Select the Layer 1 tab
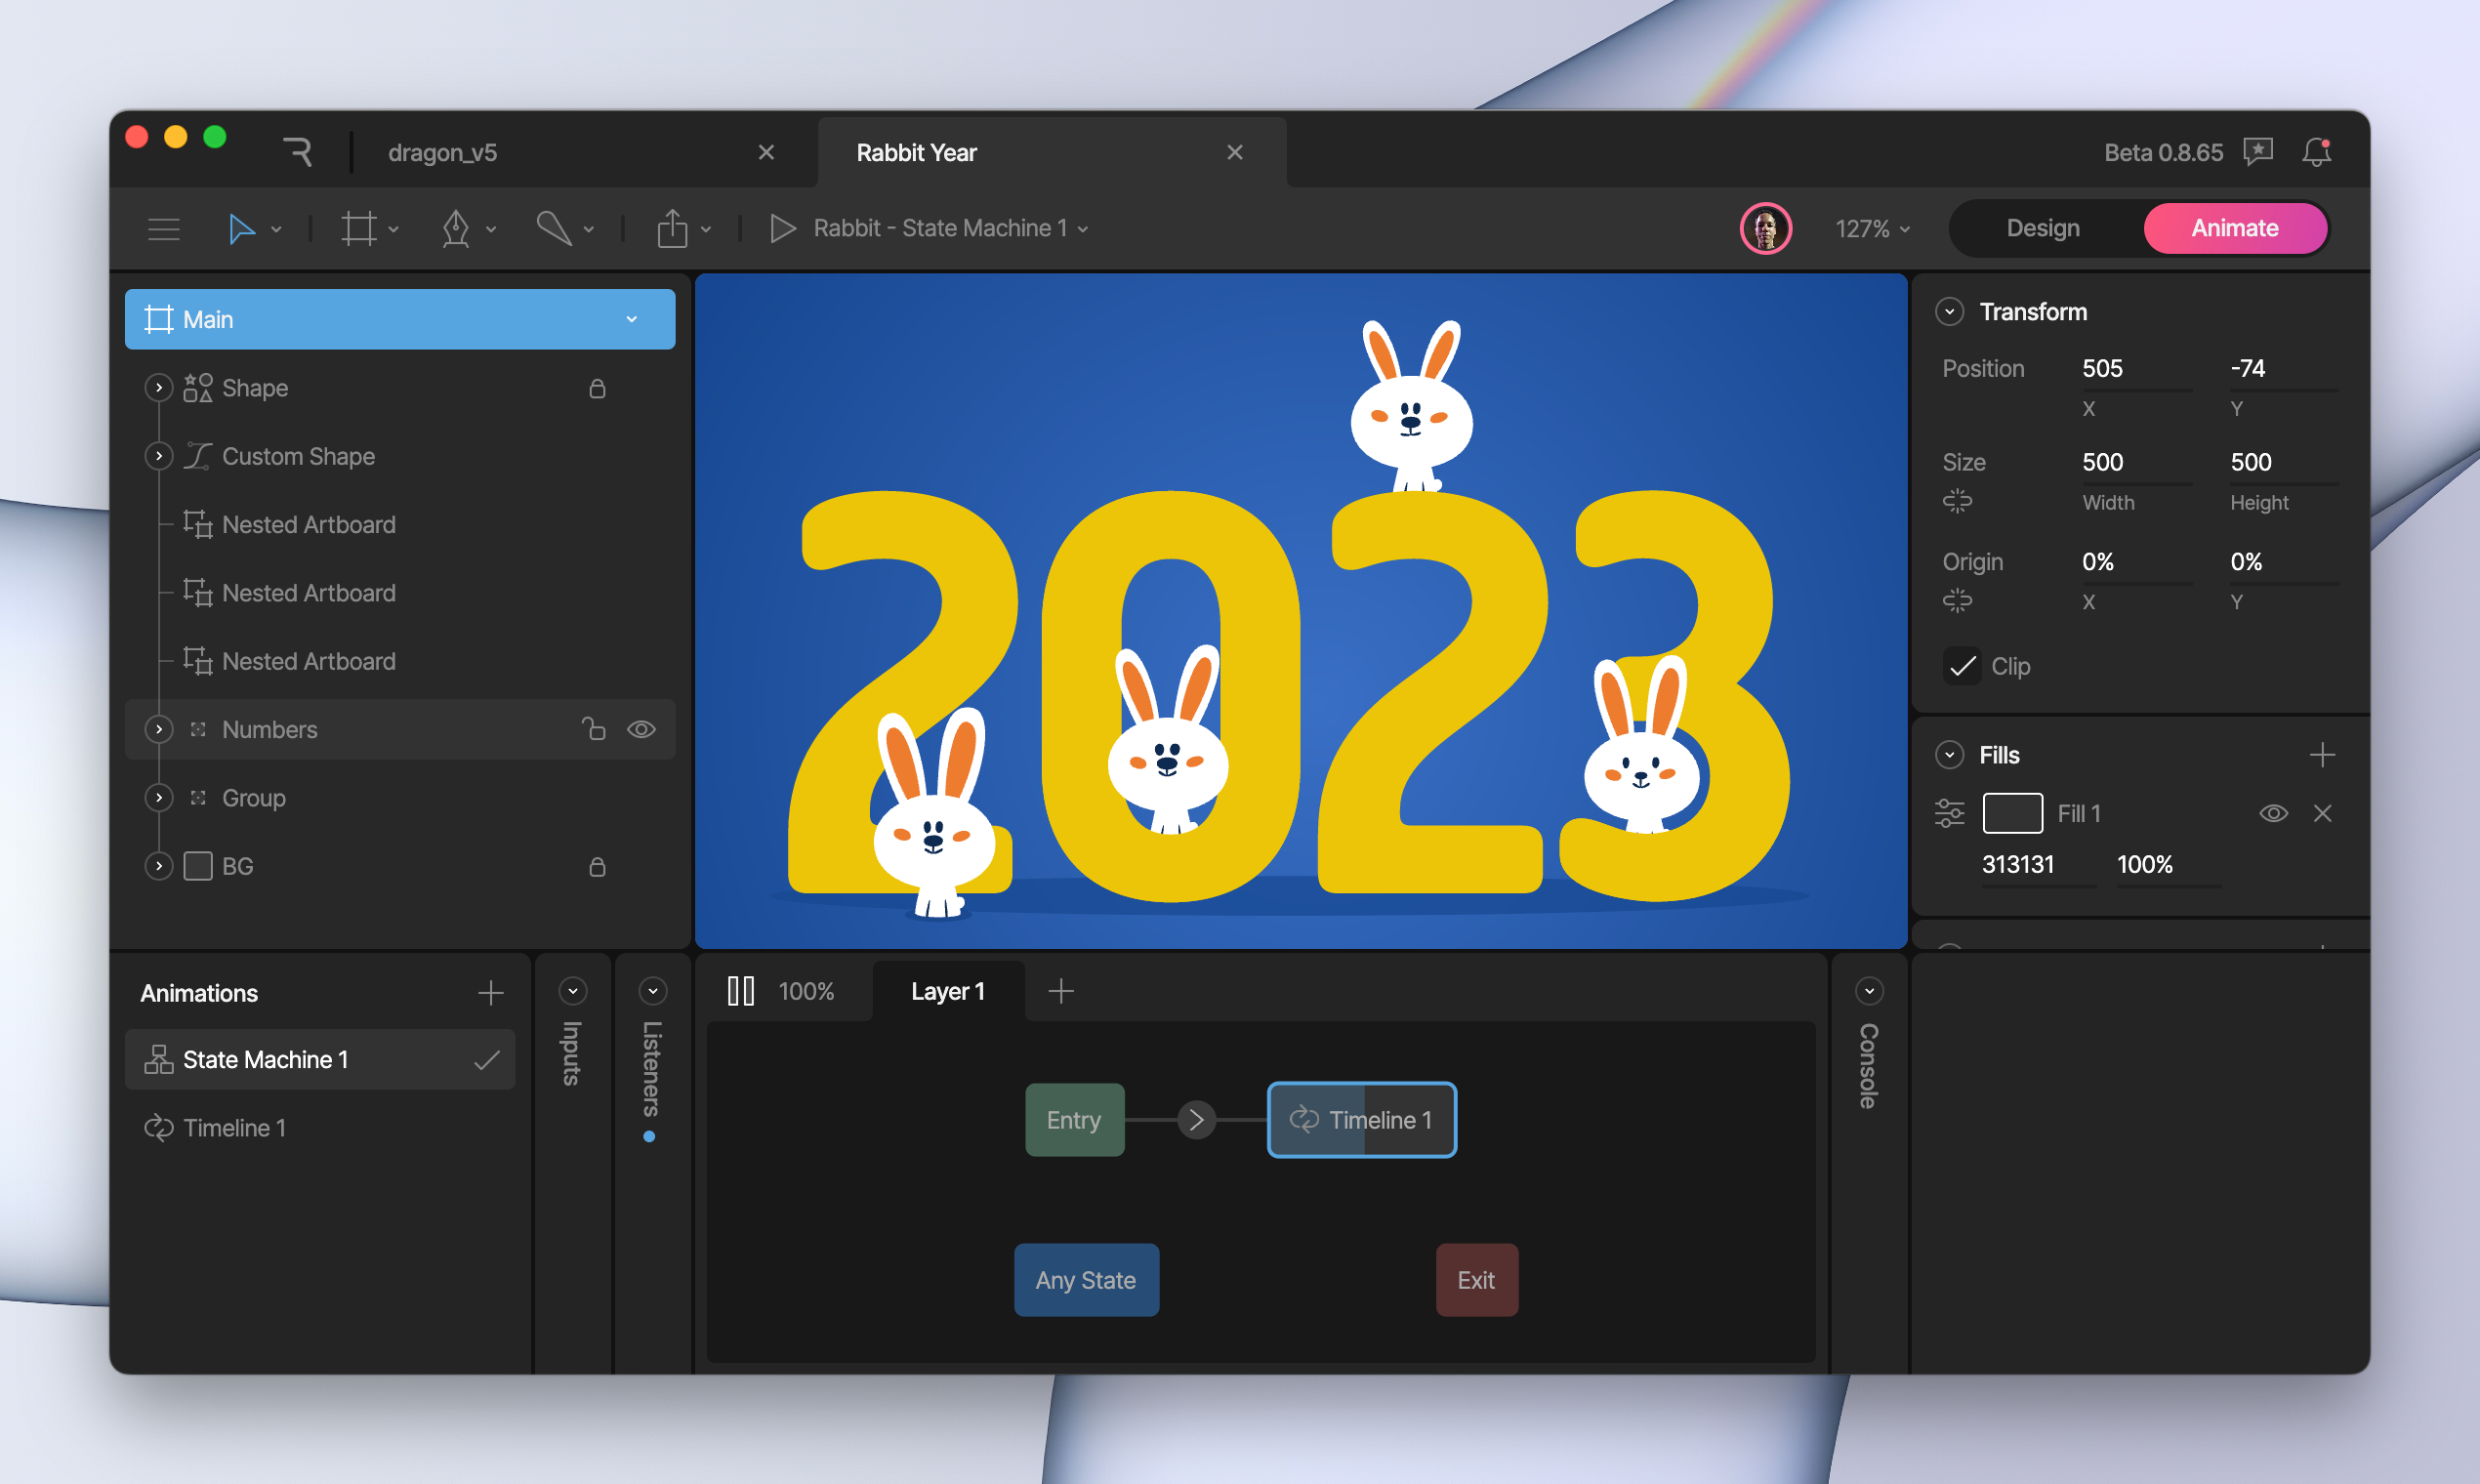The width and height of the screenshot is (2480, 1484). (948, 991)
